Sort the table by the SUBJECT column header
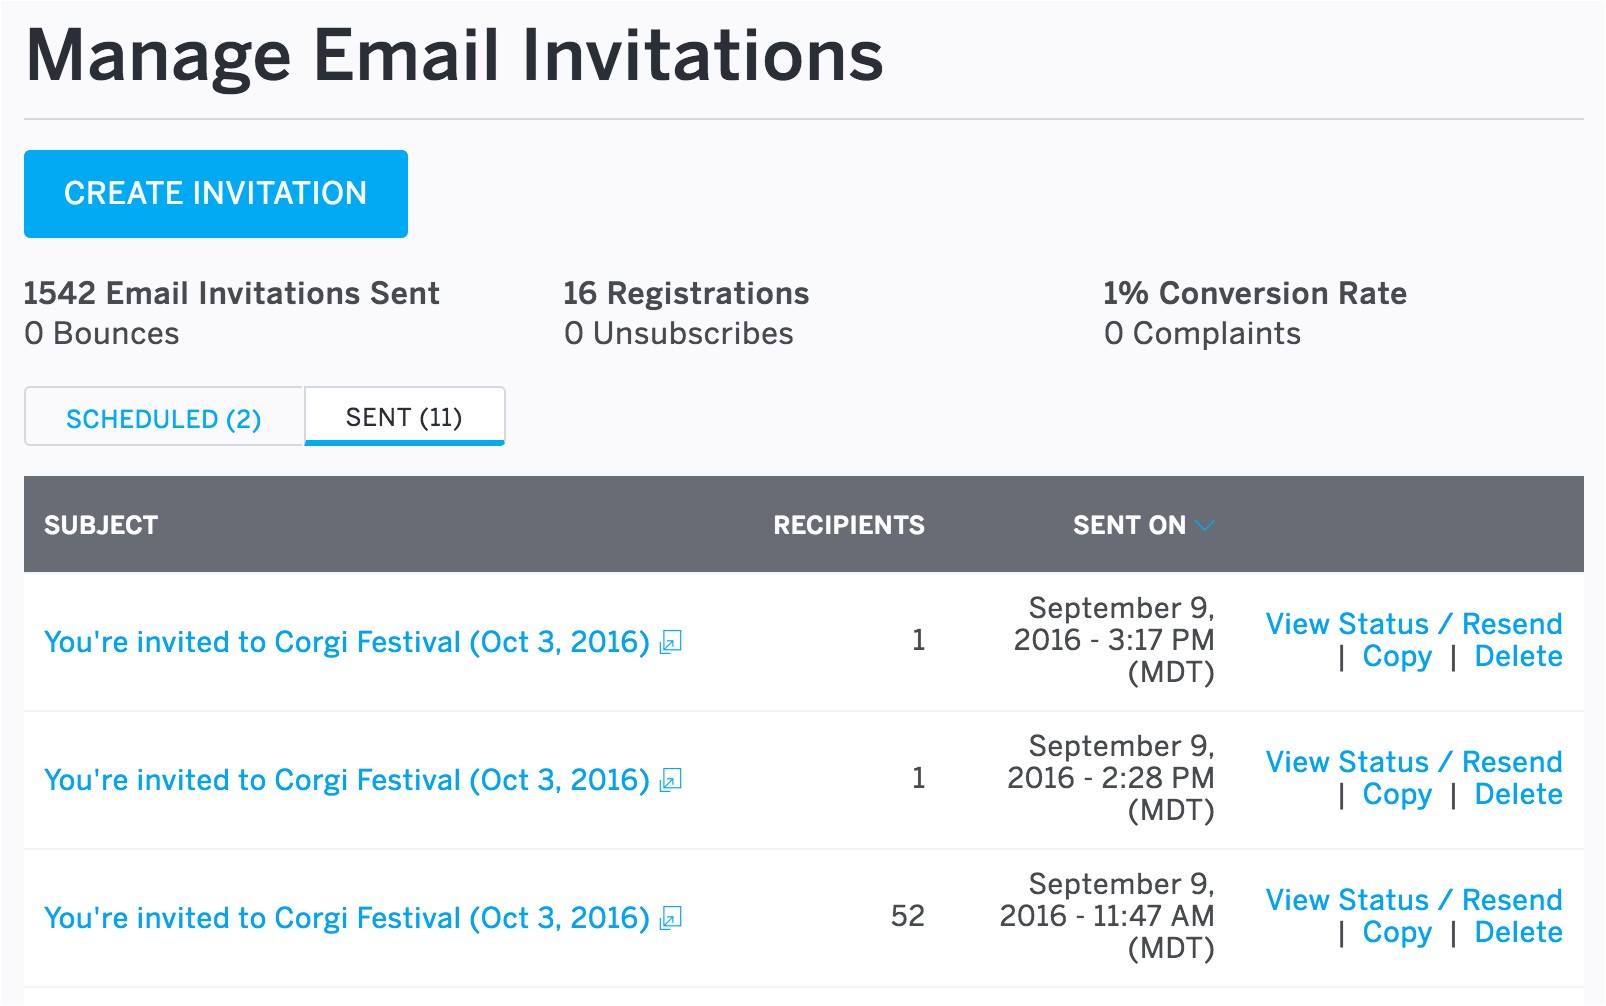Screen dimensions: 1606x1006 click(x=101, y=525)
